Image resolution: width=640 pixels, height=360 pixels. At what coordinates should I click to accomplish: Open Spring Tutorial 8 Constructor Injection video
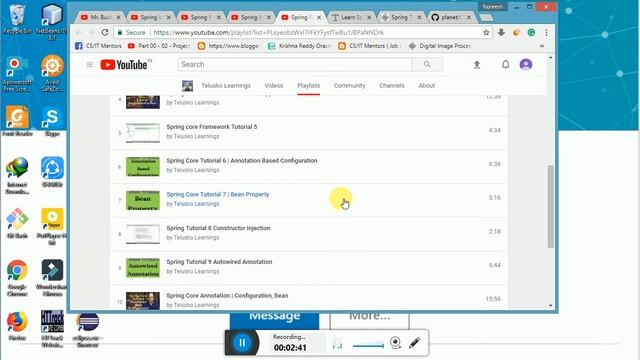pyautogui.click(x=218, y=228)
